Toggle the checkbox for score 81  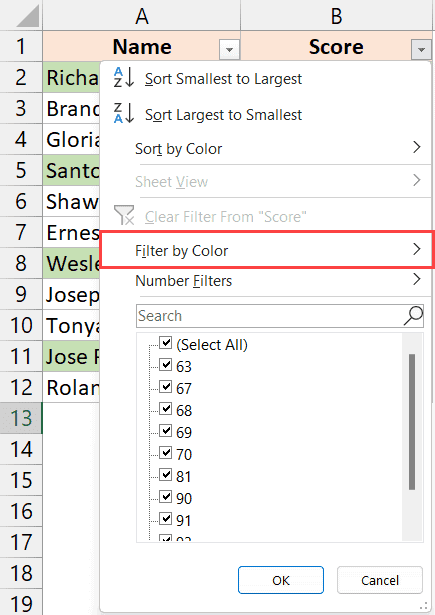(x=166, y=475)
